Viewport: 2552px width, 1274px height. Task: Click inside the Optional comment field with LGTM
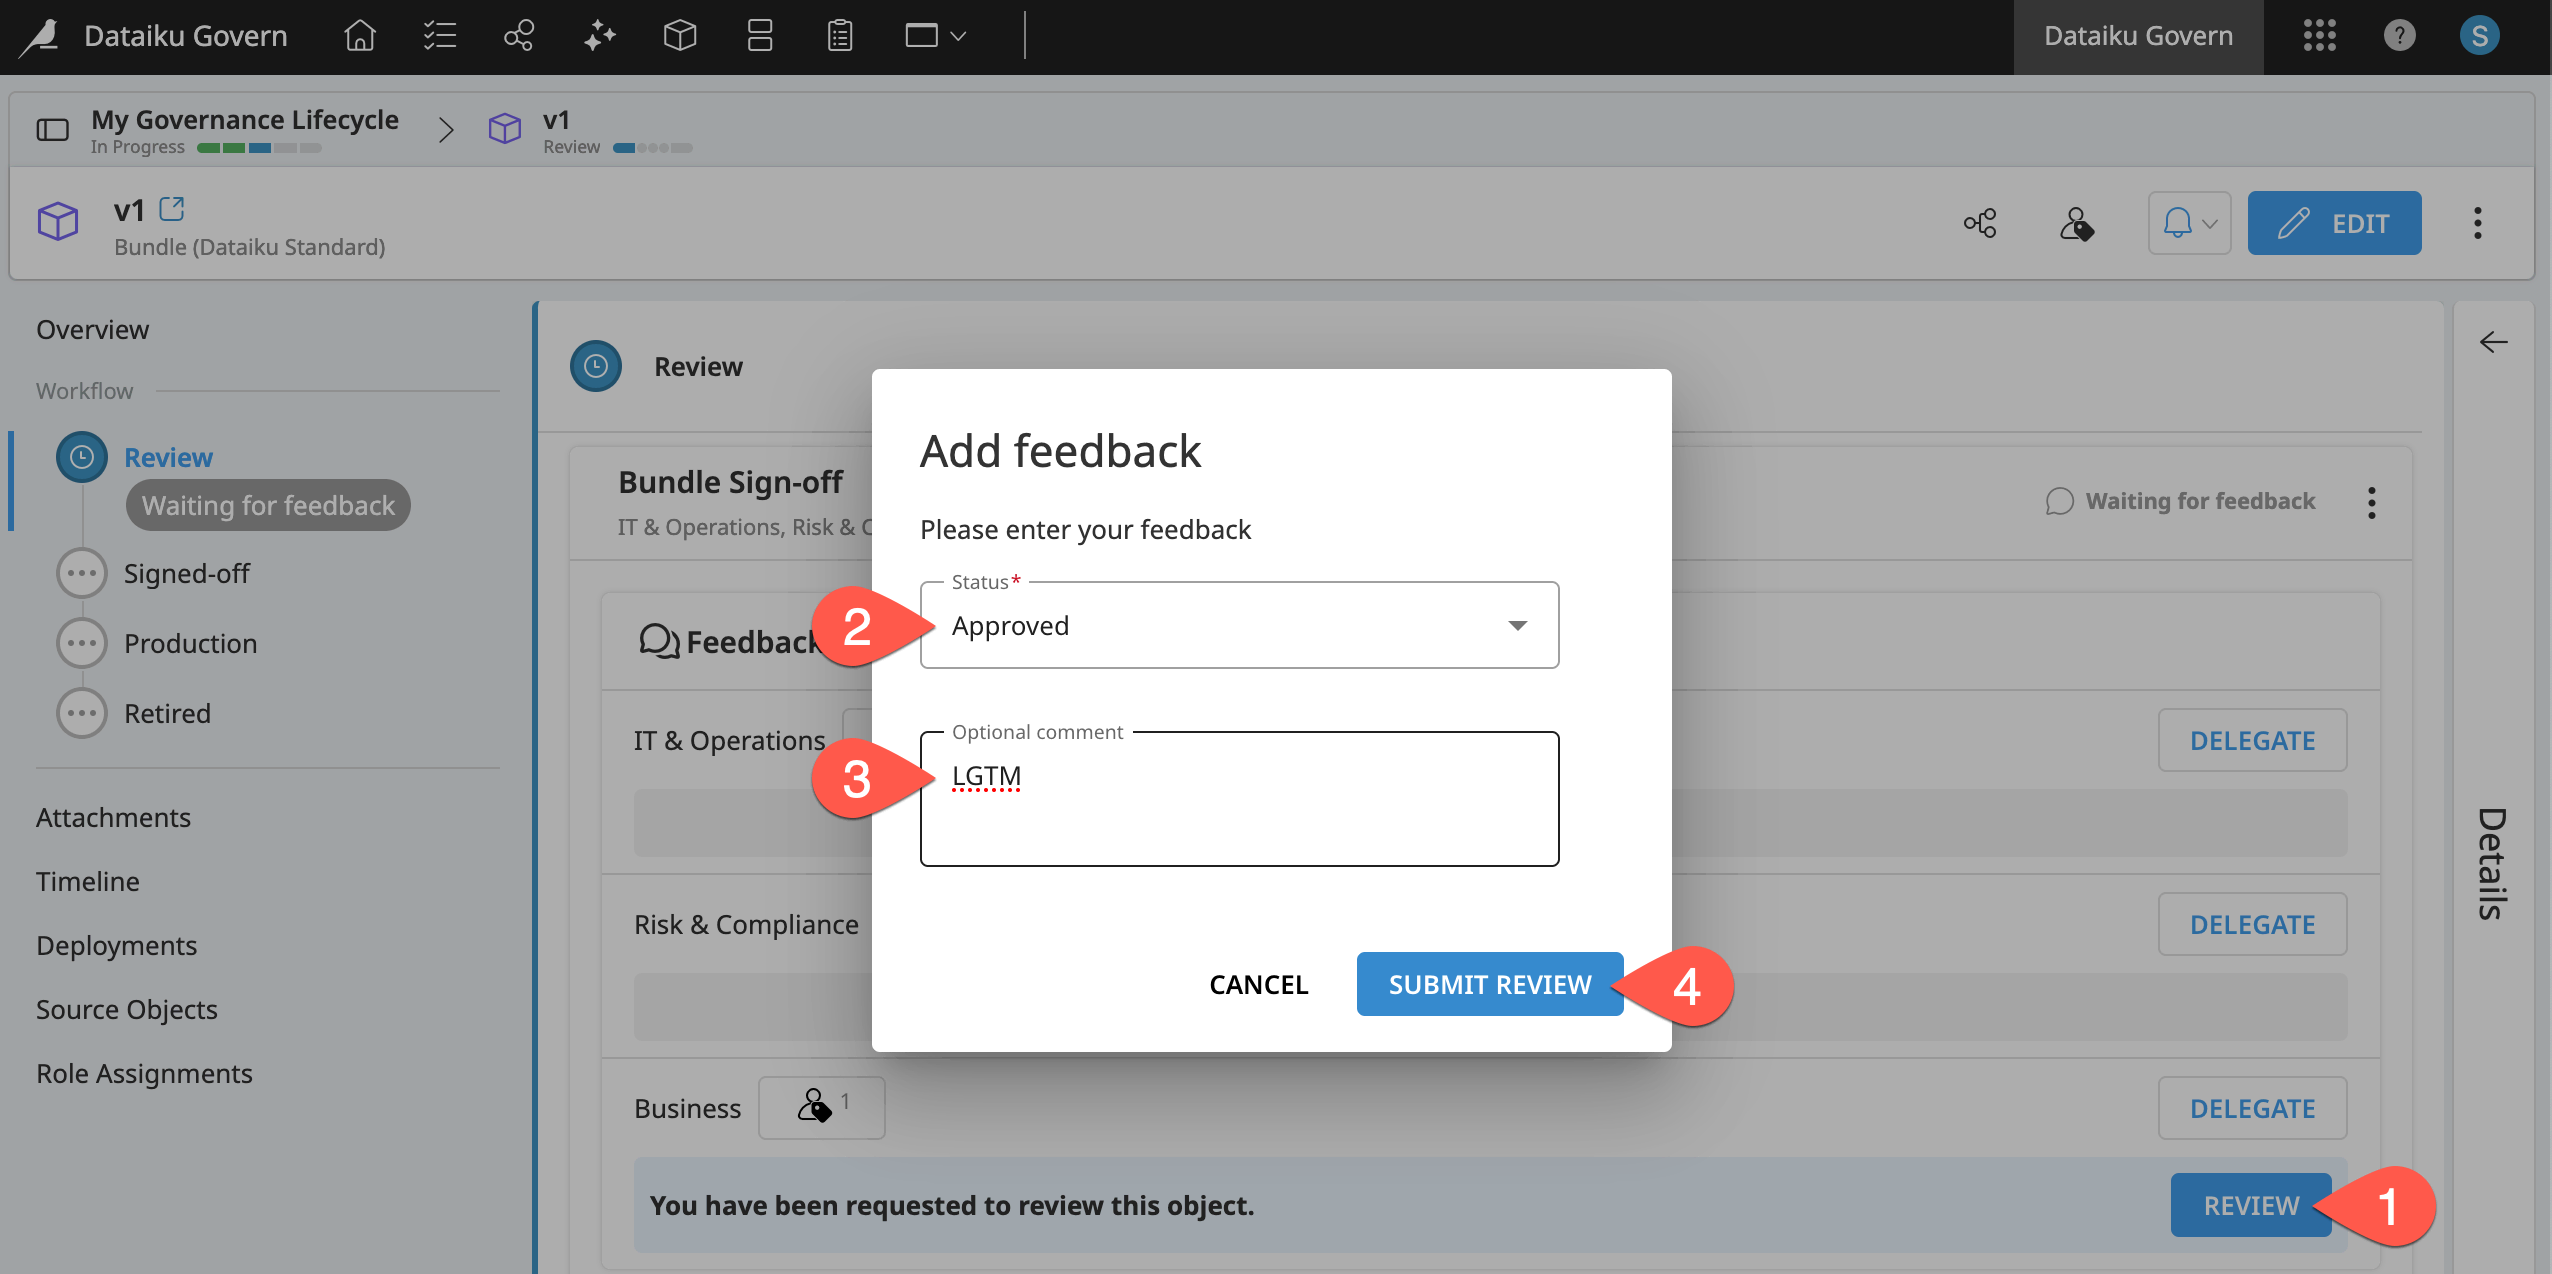1238,797
